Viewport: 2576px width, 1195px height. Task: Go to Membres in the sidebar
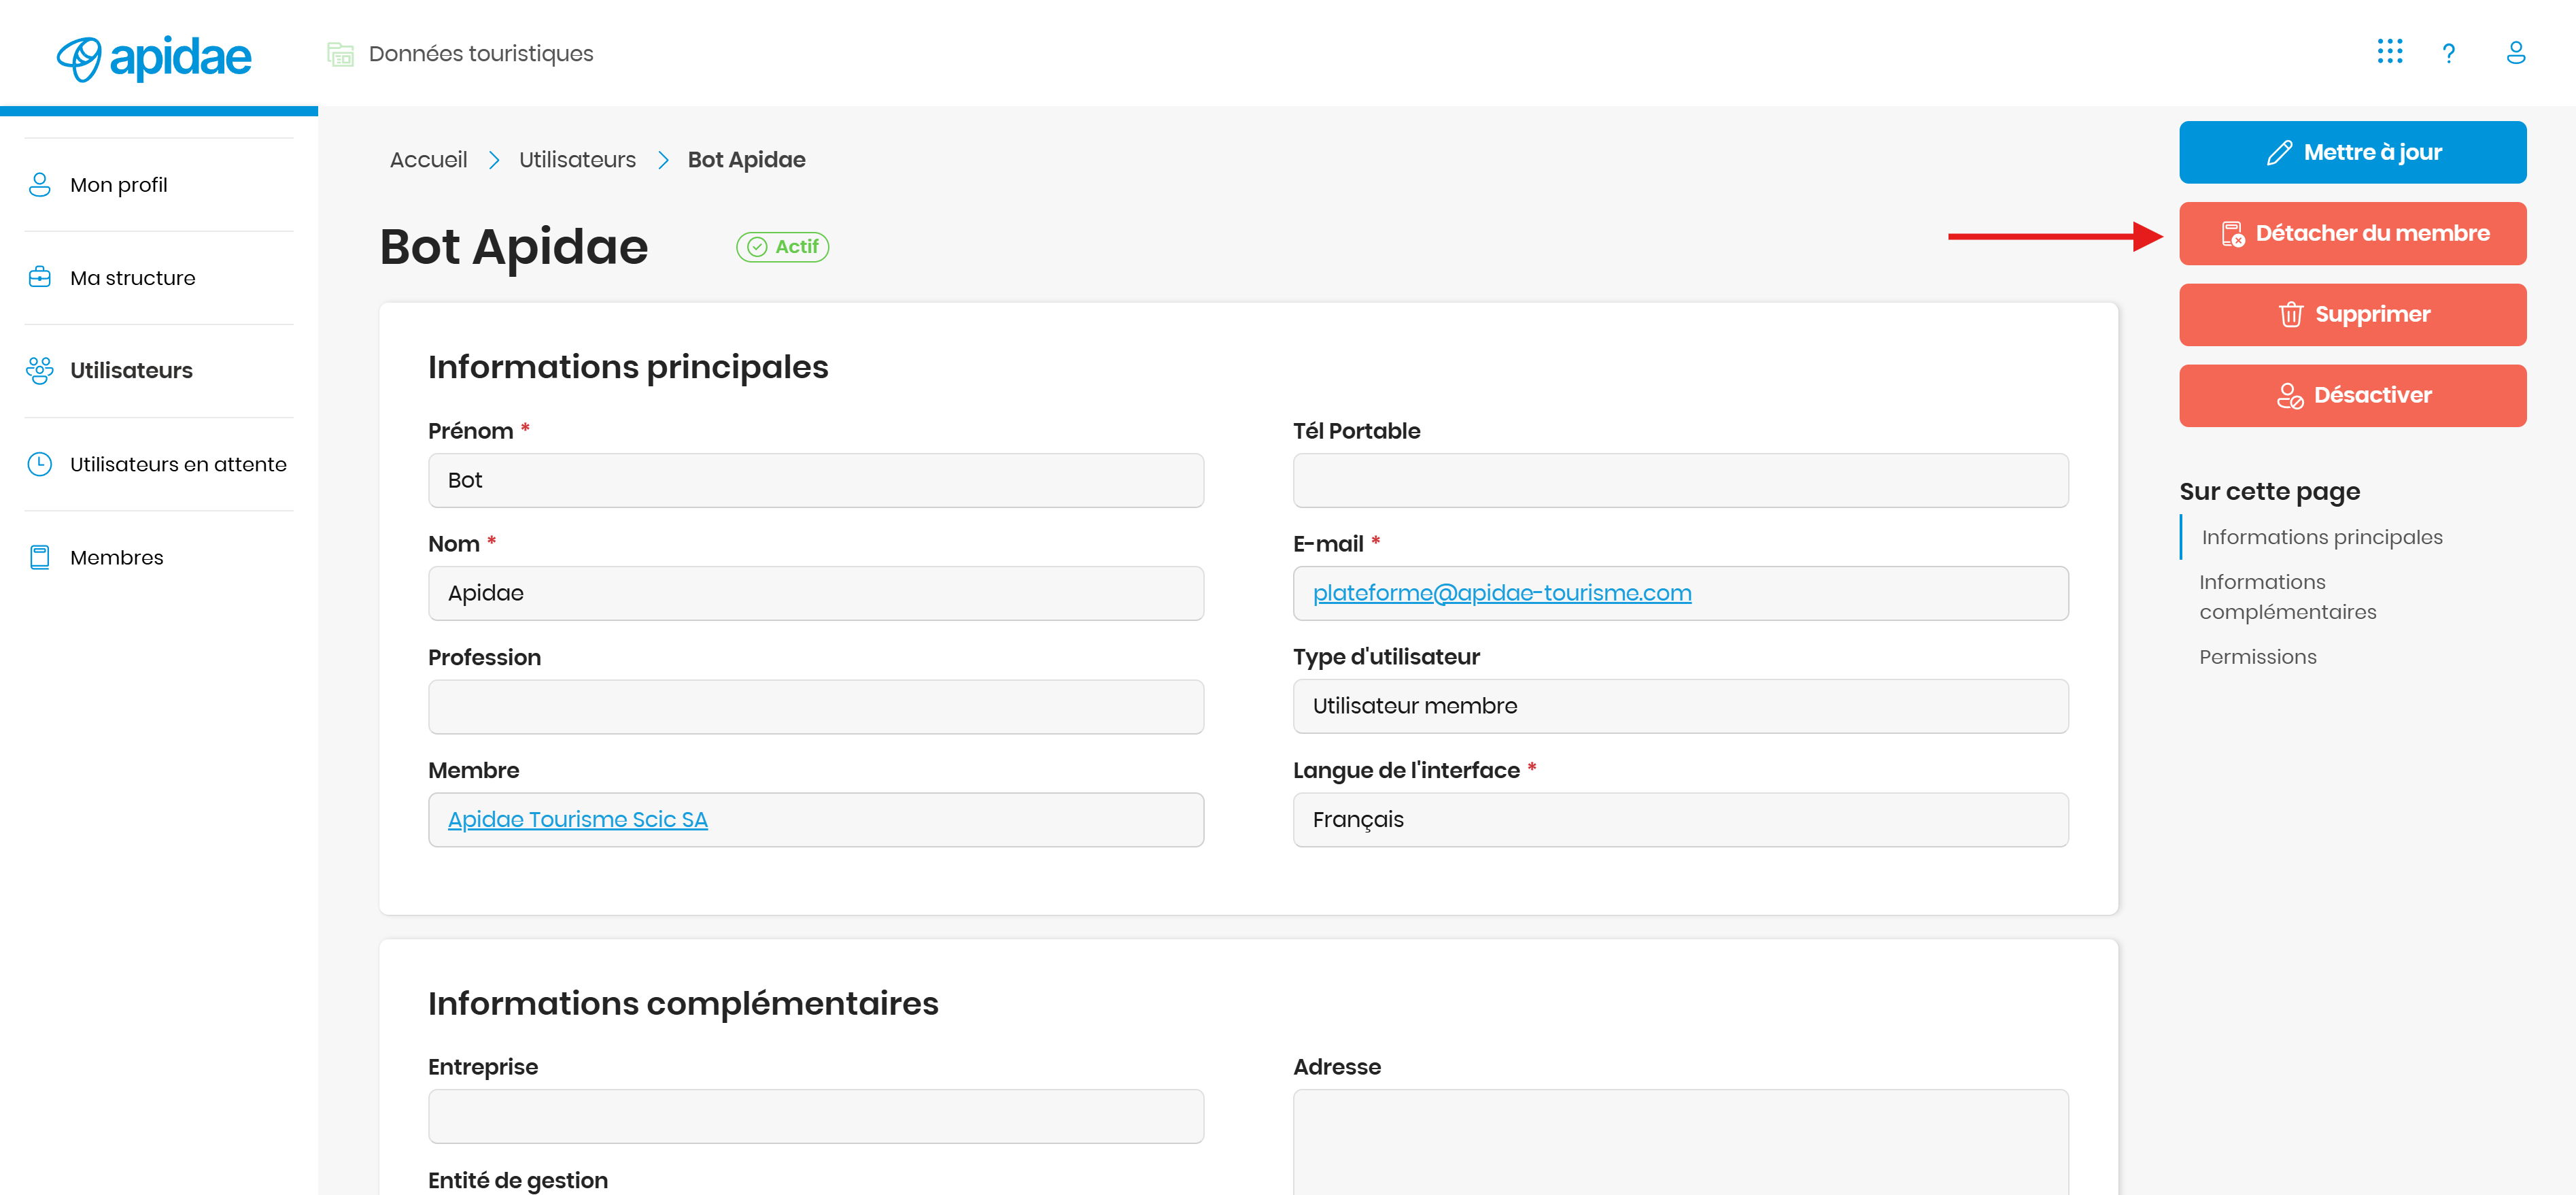(116, 557)
